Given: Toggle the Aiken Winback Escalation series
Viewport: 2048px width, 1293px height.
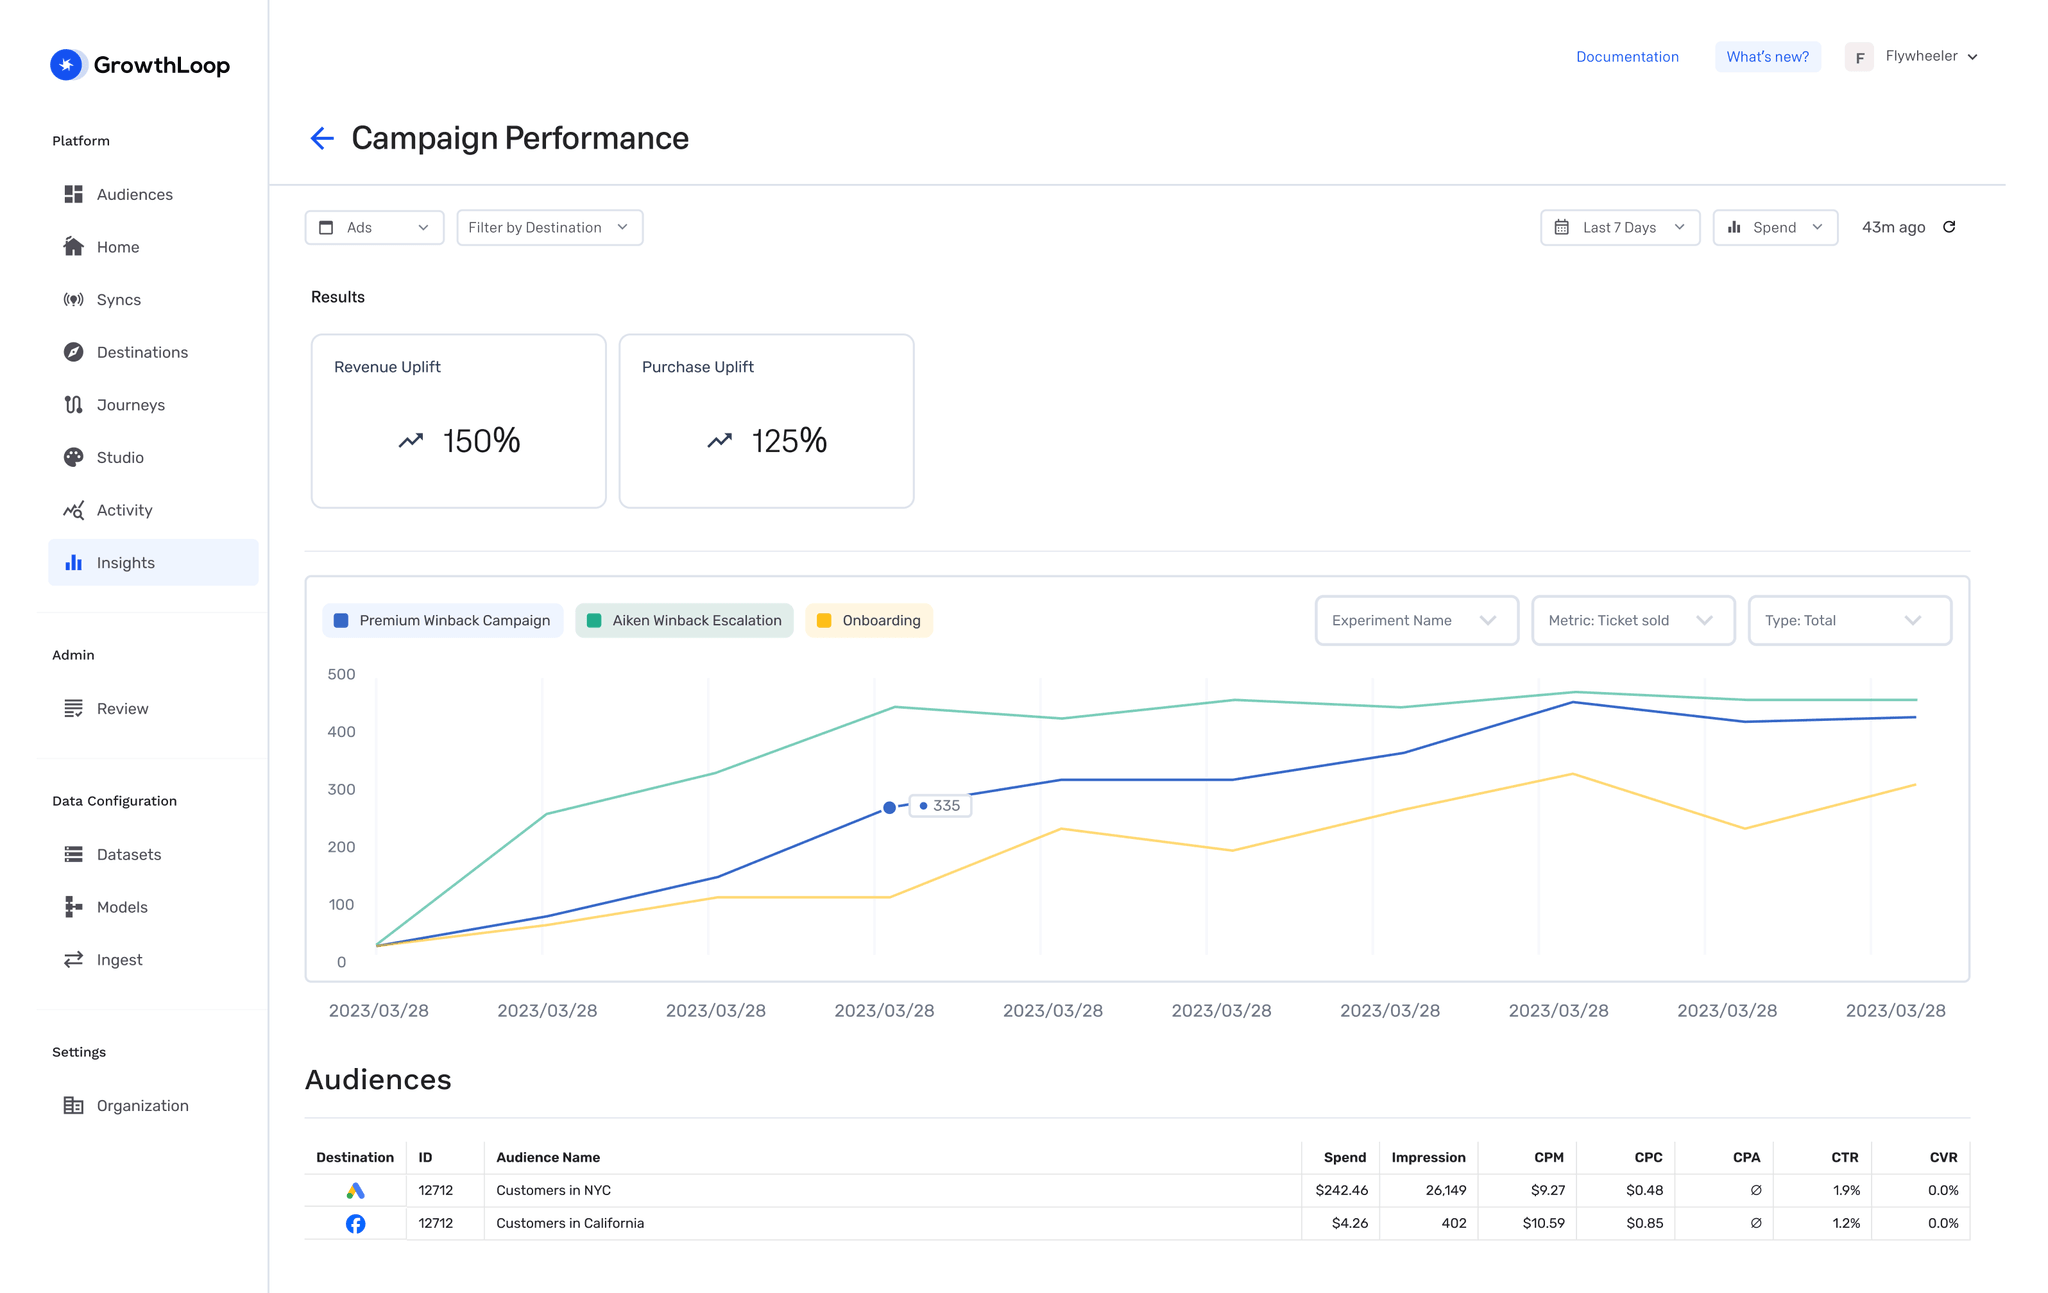Looking at the screenshot, I should tap(684, 620).
